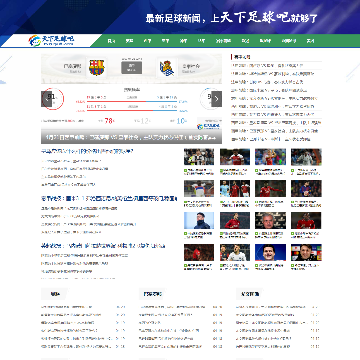
Task: Open thumbnail of red-and-white kit player on green pitch
Action: [235, 157]
